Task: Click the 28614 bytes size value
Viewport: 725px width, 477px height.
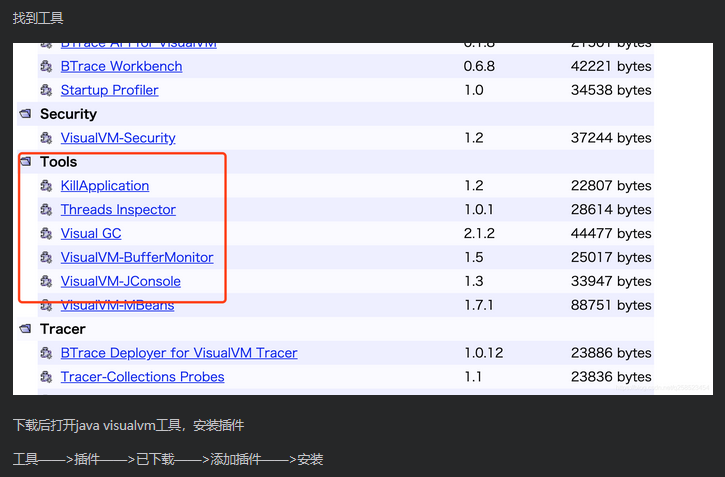Action: click(x=611, y=209)
